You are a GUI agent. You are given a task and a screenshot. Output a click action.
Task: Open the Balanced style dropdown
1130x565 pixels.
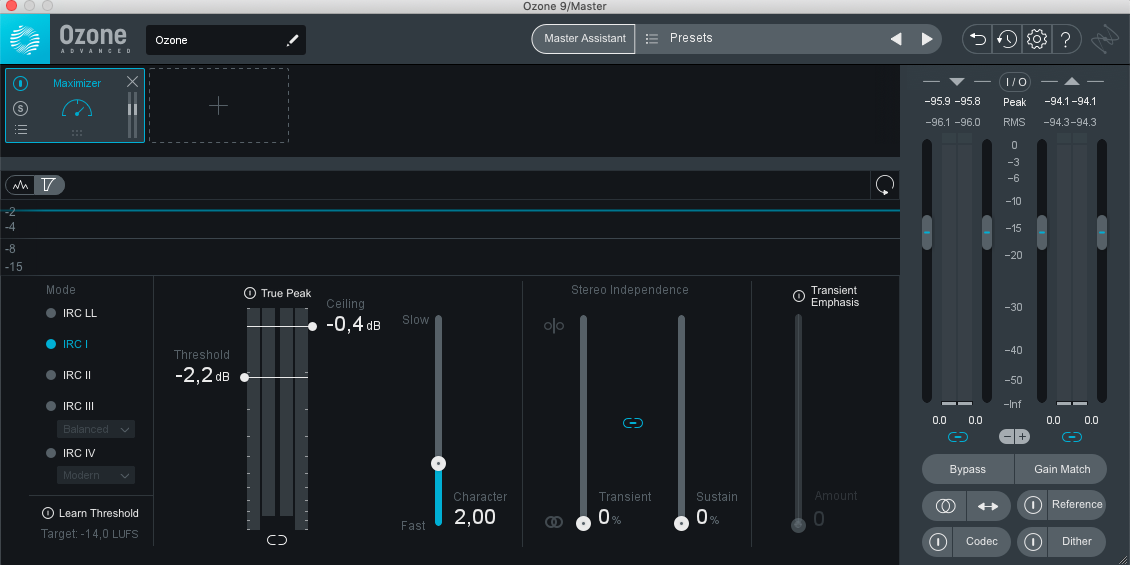coord(96,430)
